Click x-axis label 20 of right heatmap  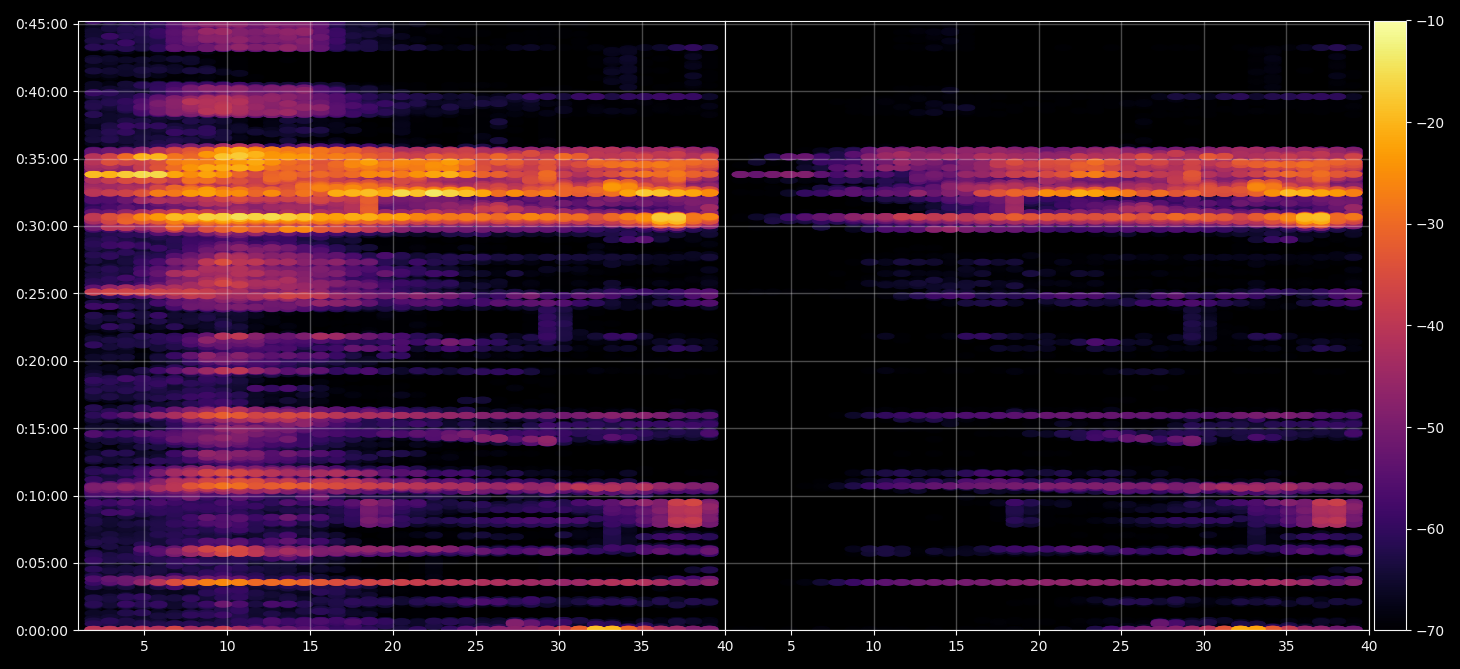tap(1039, 647)
